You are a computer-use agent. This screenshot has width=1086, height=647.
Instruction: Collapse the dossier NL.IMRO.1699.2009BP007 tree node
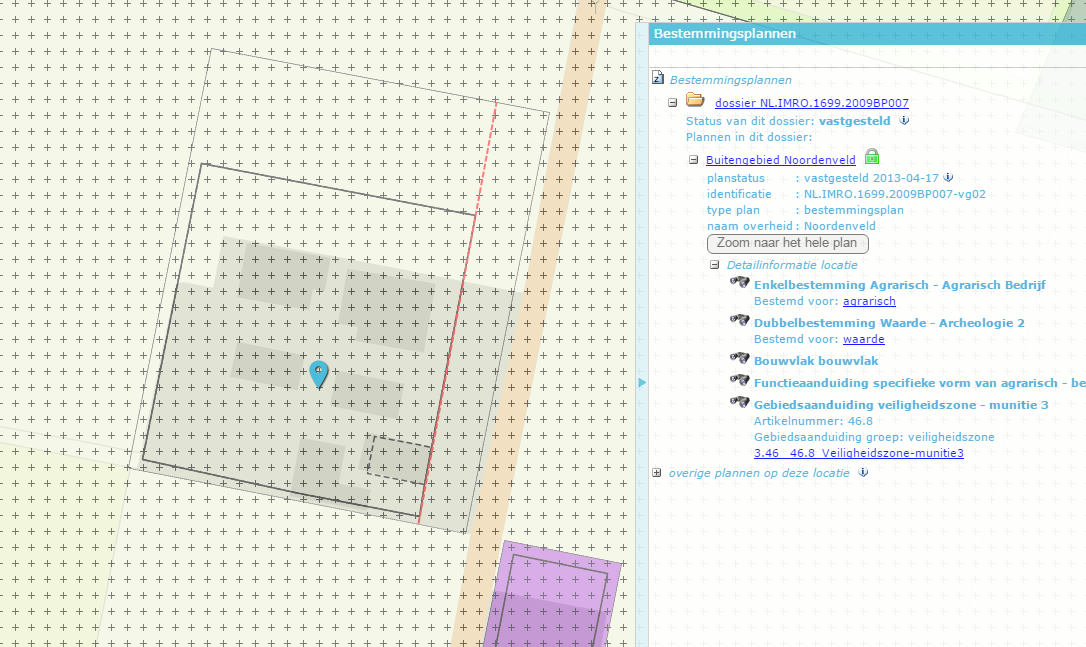point(673,103)
